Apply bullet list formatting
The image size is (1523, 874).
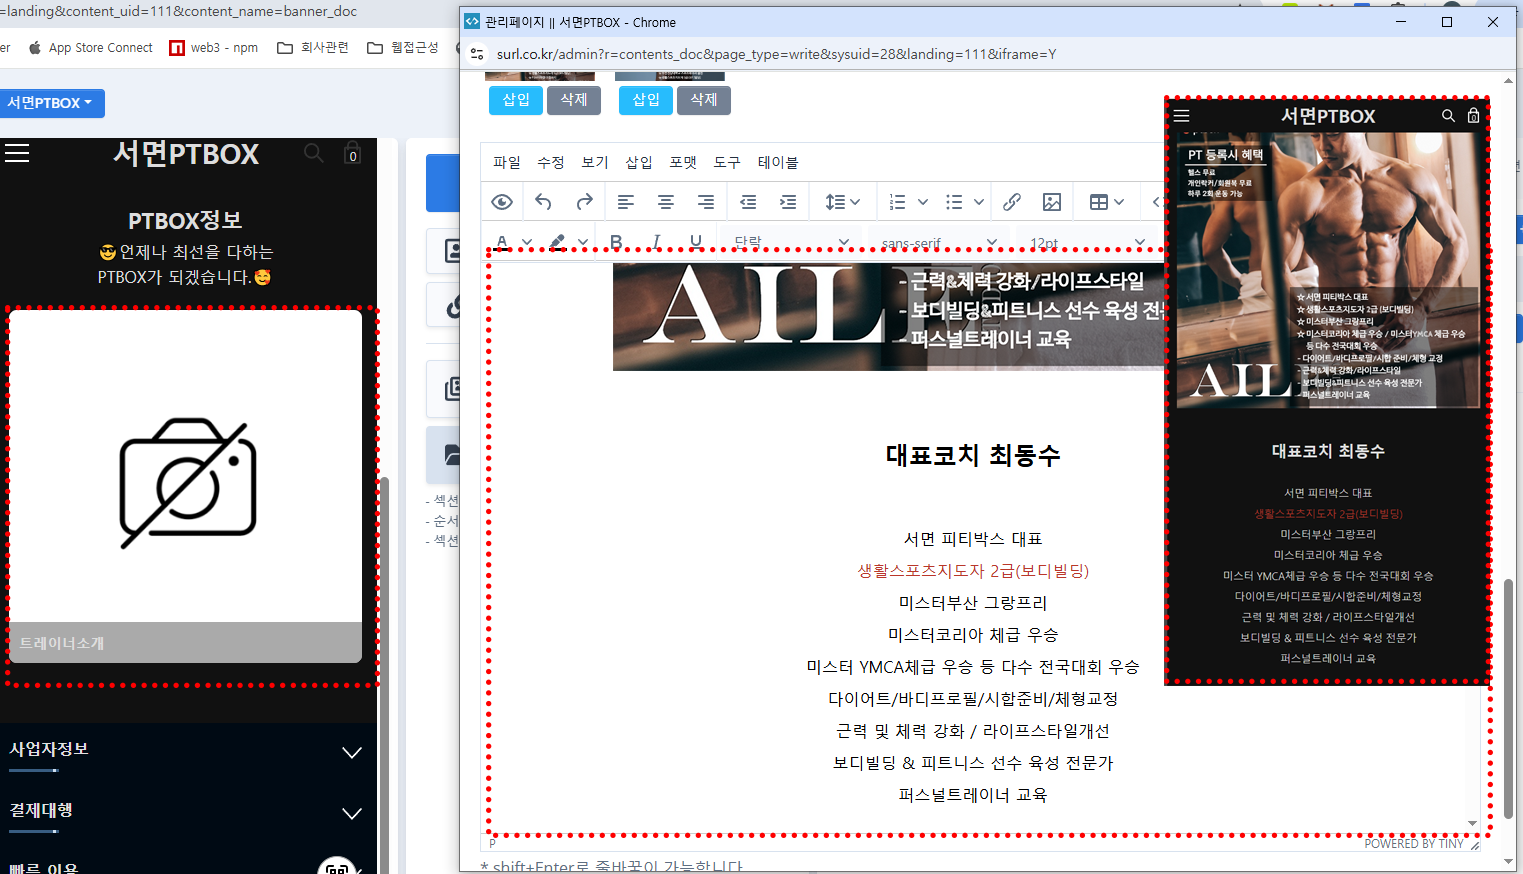(954, 202)
